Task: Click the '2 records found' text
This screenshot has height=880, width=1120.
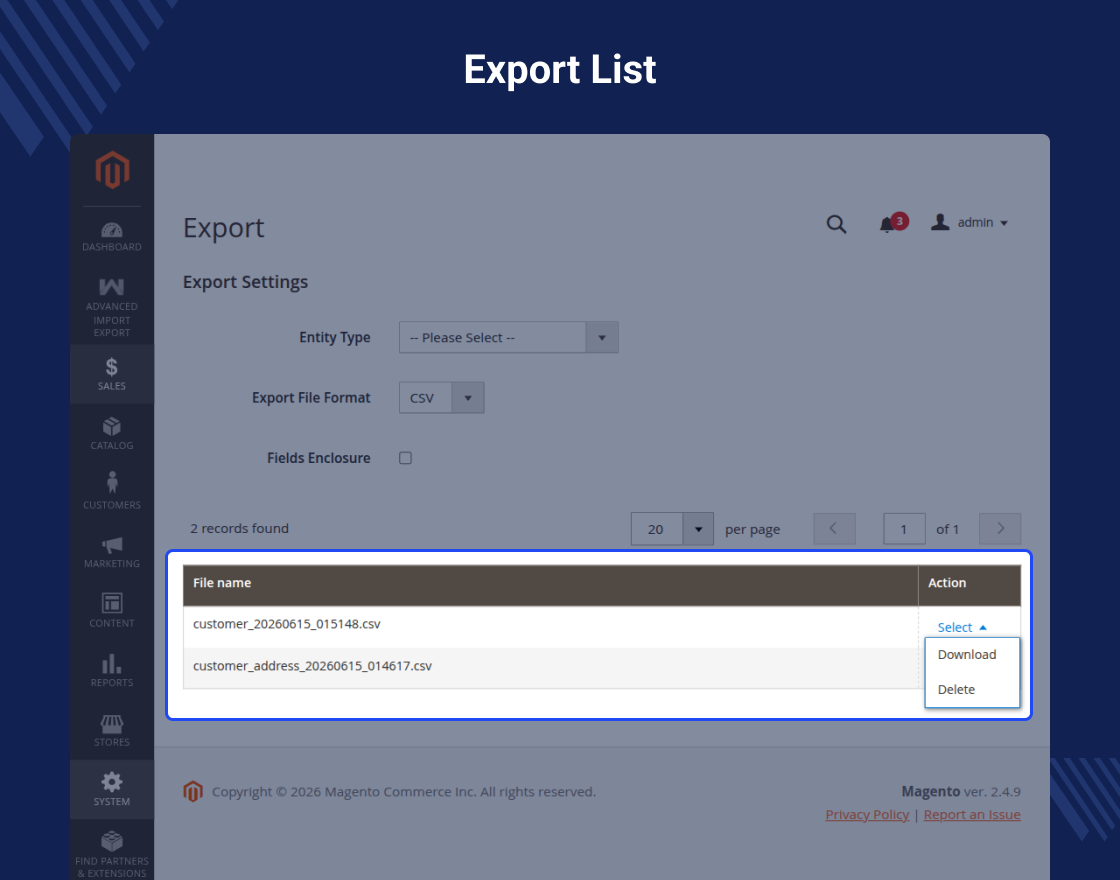Action: (239, 529)
